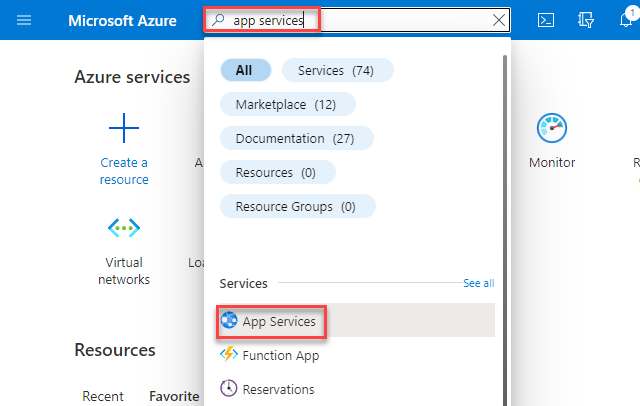This screenshot has height=406, width=640.
Task: Open the Virtual networks icon
Action: (124, 229)
